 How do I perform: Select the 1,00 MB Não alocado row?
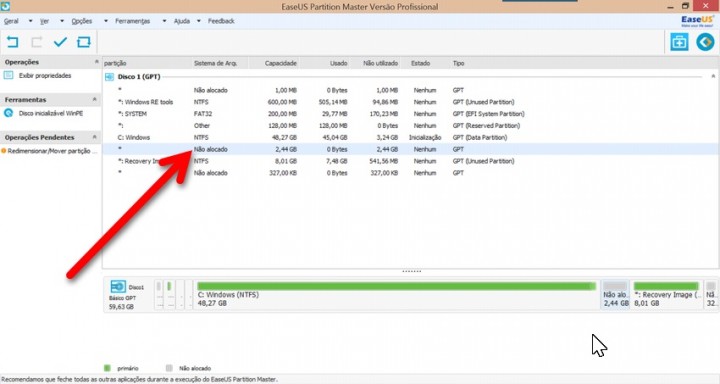tap(410, 90)
